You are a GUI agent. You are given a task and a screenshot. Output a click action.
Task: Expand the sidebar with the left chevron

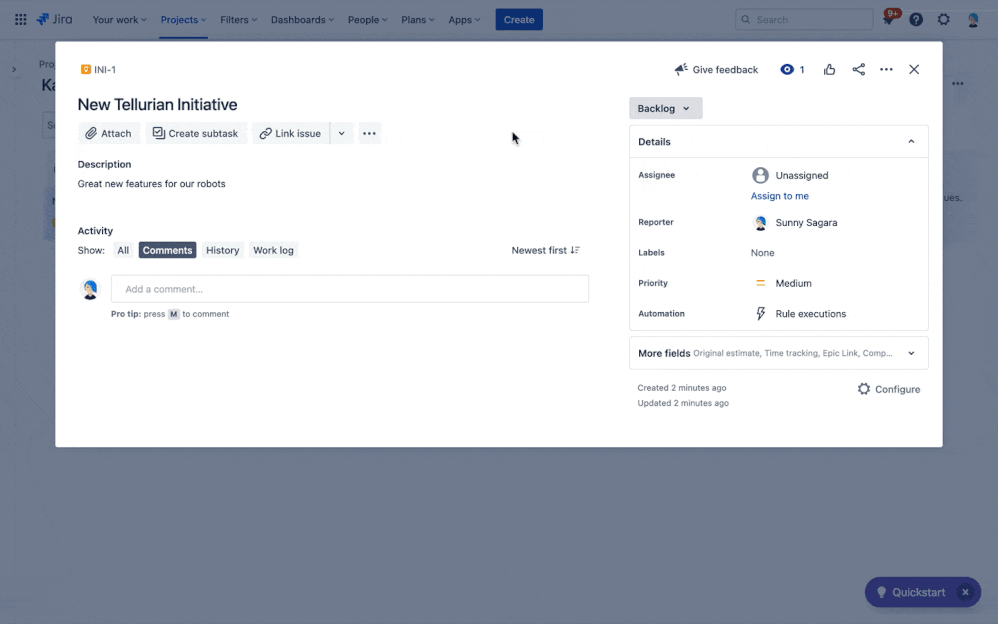14,69
